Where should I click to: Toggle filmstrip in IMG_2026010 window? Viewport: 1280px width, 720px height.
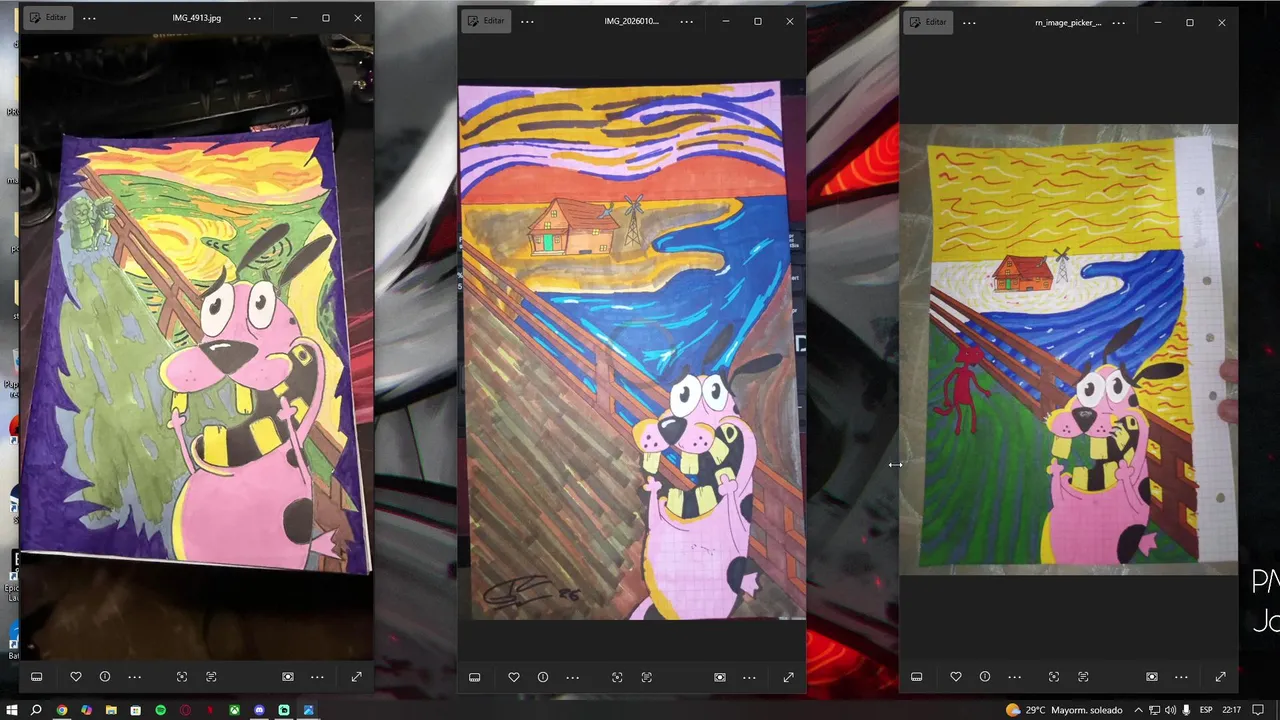(x=475, y=677)
